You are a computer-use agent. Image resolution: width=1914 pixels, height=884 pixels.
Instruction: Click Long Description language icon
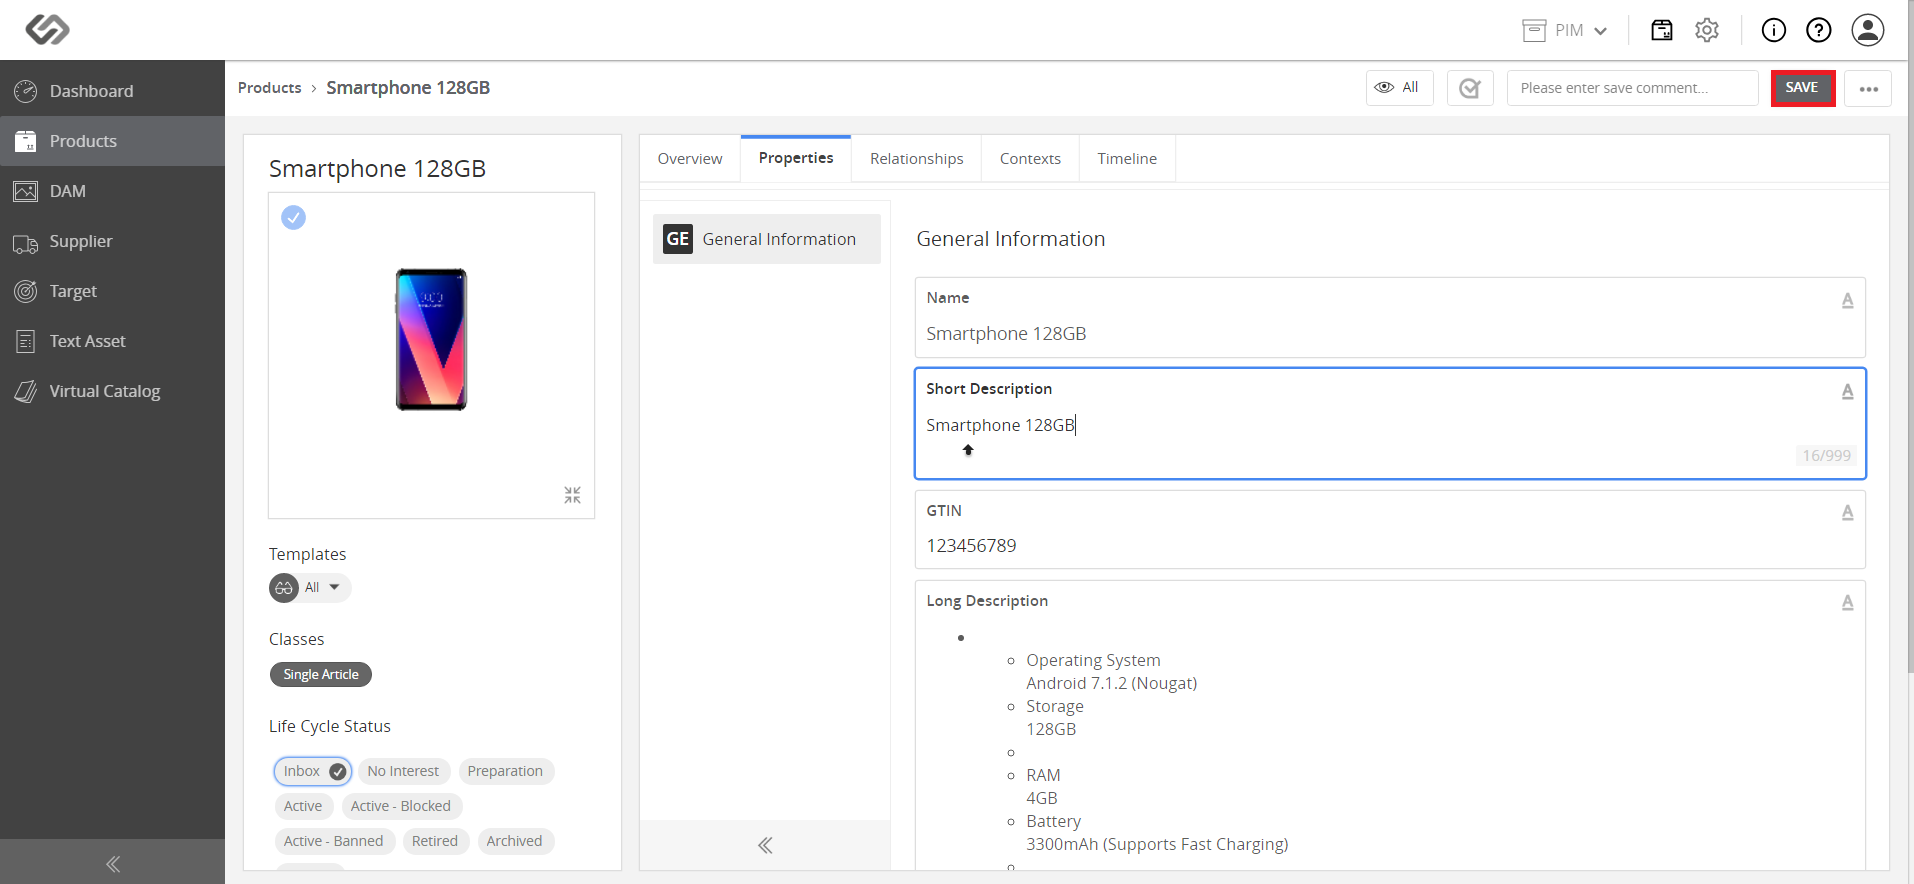pos(1847,602)
